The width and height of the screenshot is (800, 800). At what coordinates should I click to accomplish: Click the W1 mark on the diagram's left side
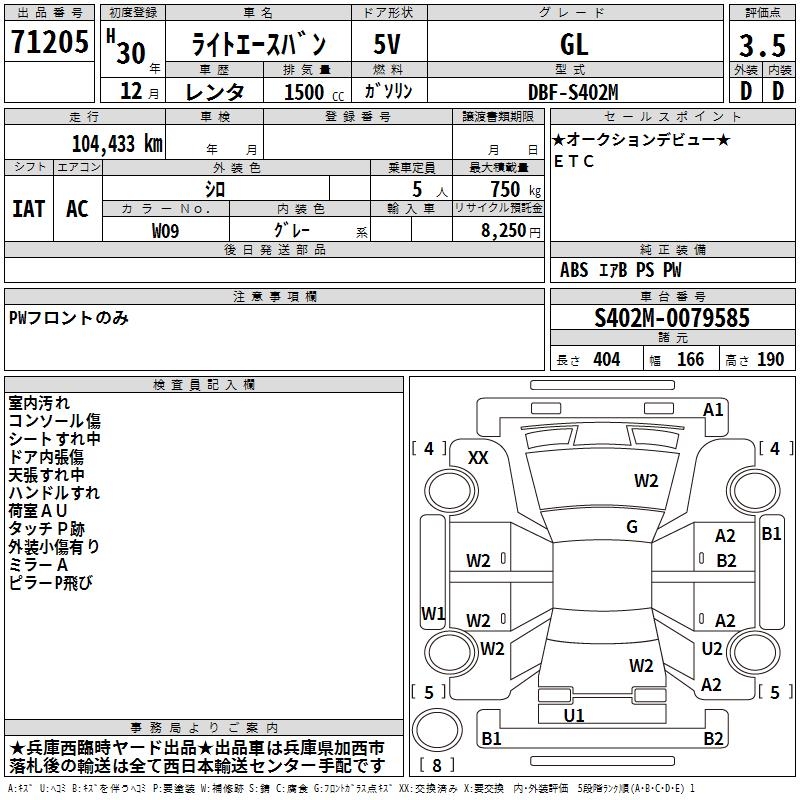tap(433, 613)
